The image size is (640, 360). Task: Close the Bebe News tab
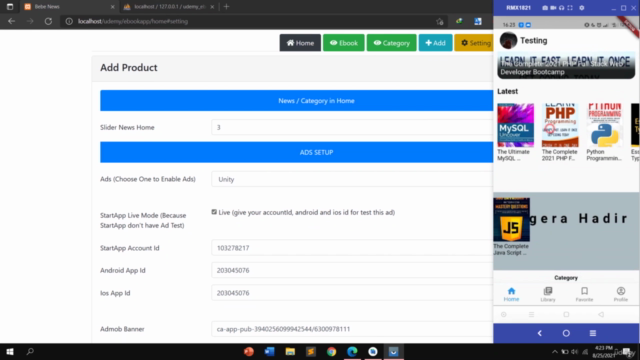click(113, 7)
